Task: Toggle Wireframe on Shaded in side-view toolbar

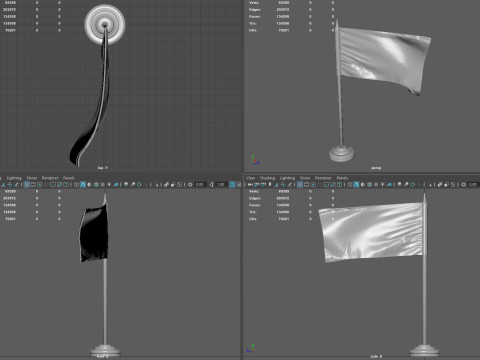Action: coord(369,184)
